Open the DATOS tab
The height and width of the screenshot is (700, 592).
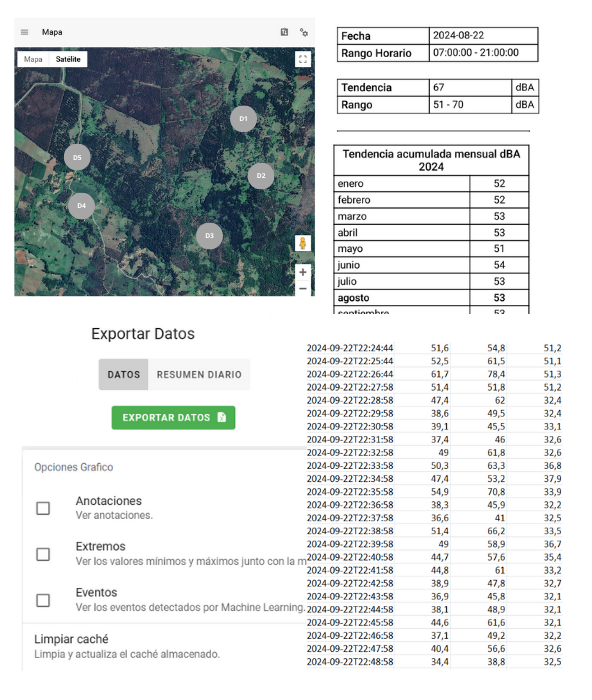[x=124, y=375]
